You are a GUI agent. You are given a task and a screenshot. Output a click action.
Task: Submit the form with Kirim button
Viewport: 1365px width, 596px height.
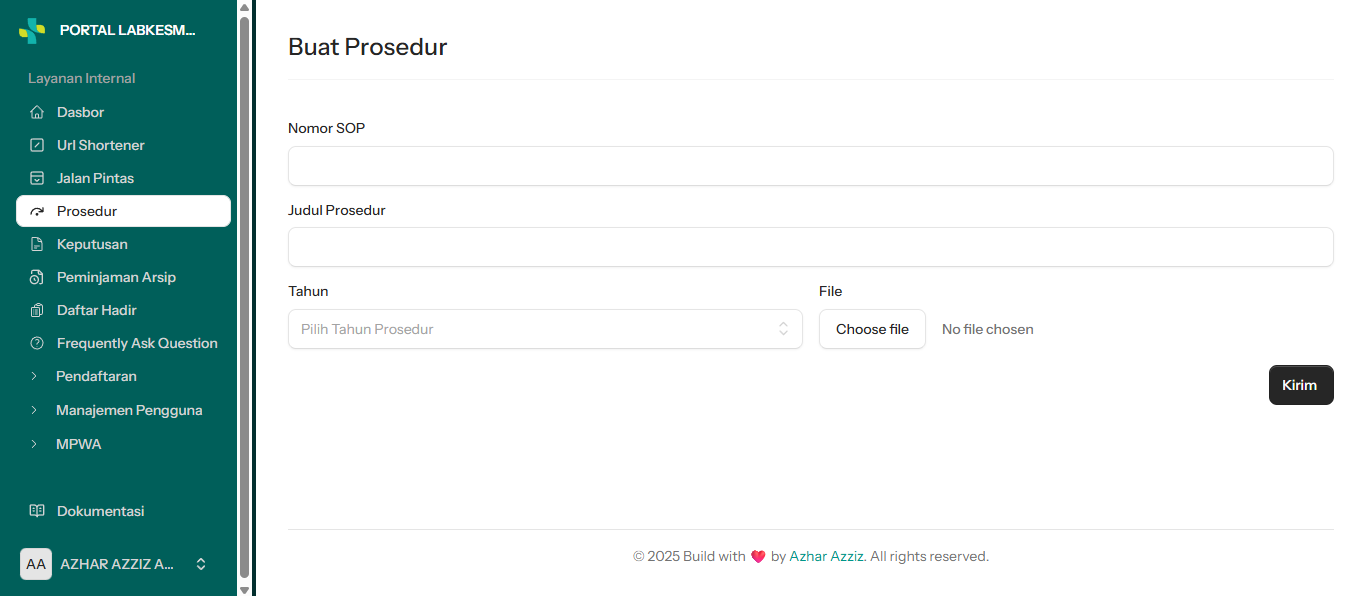click(1301, 385)
